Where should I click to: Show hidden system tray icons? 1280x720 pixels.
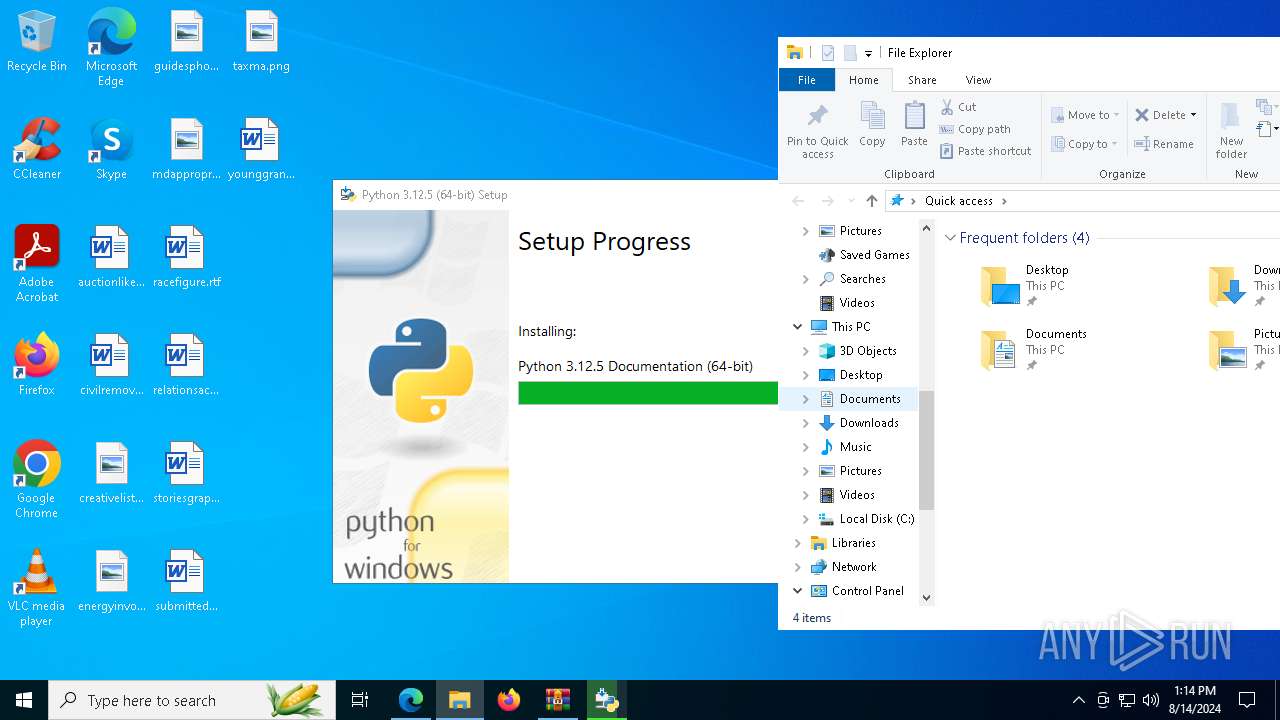[1078, 700]
